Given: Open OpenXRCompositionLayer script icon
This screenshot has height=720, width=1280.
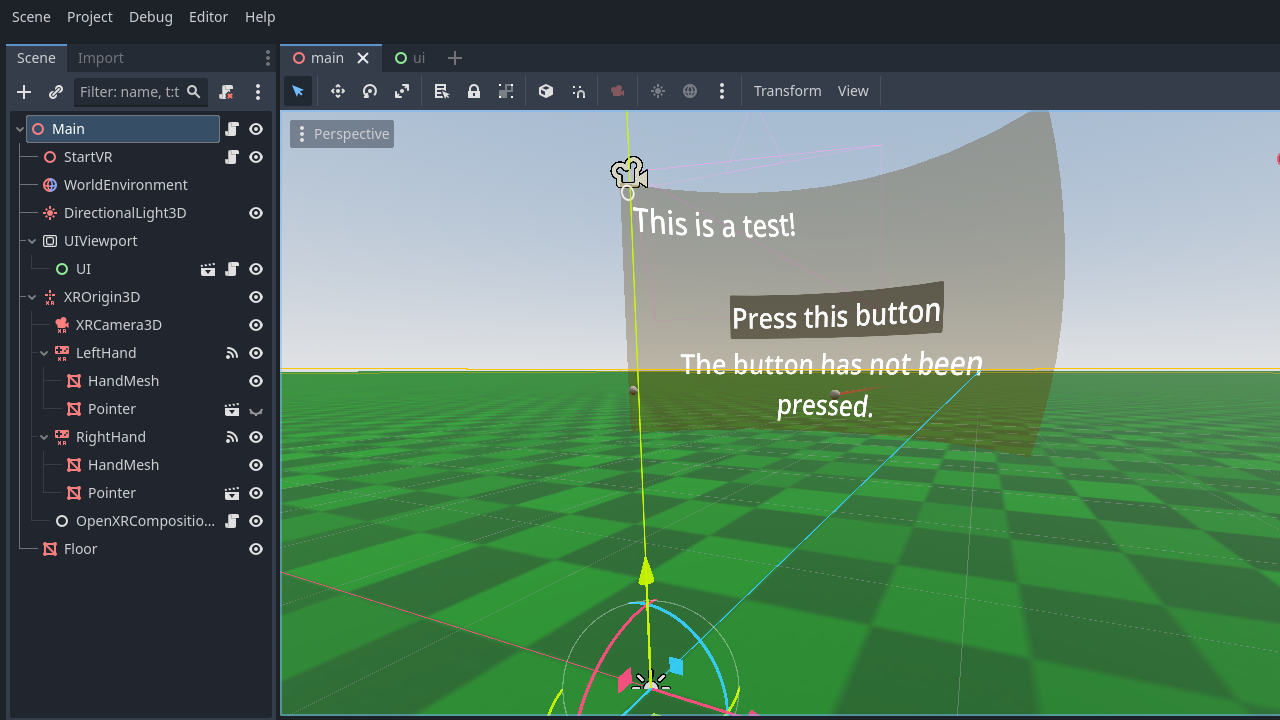Looking at the screenshot, I should [232, 521].
